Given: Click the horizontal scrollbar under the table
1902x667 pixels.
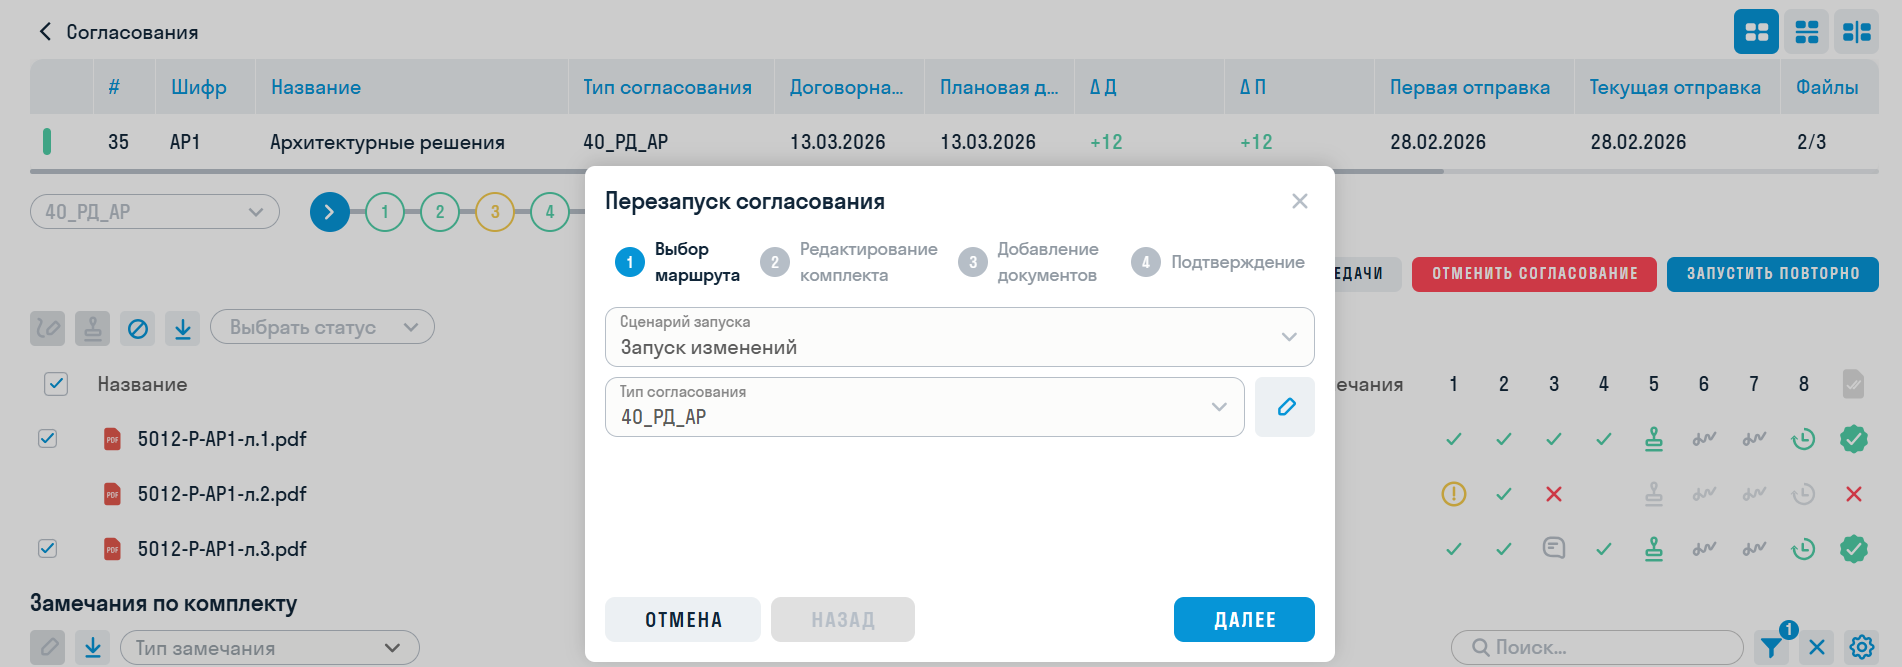Looking at the screenshot, I should click(x=737, y=171).
